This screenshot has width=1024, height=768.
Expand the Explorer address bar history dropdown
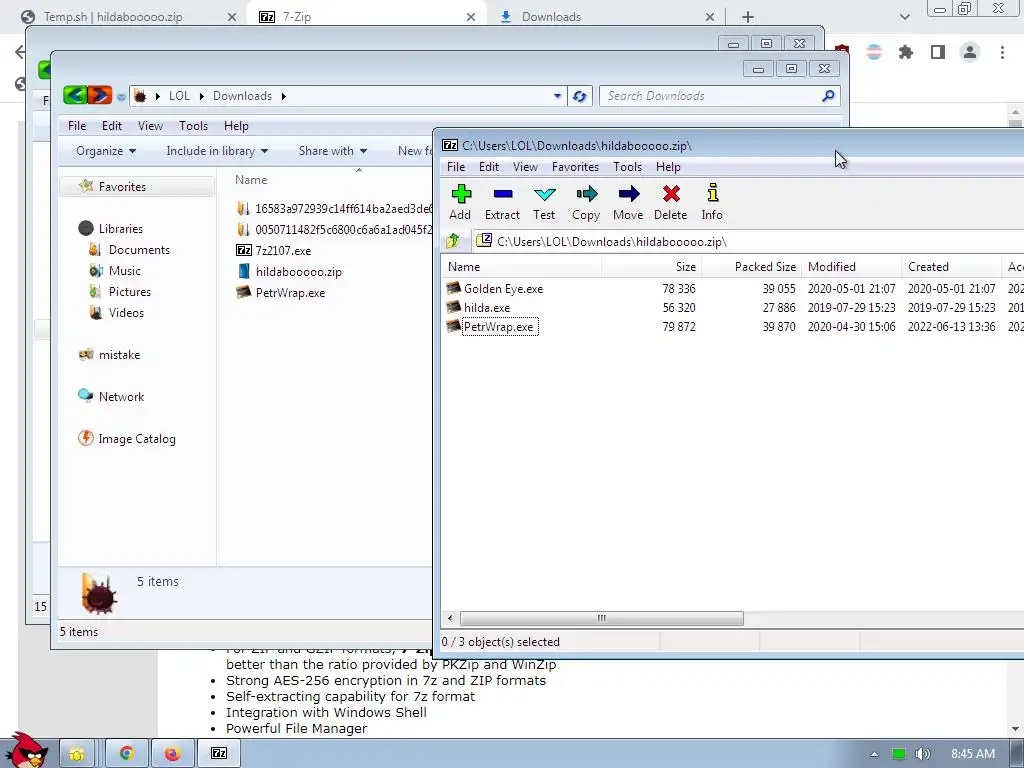557,96
